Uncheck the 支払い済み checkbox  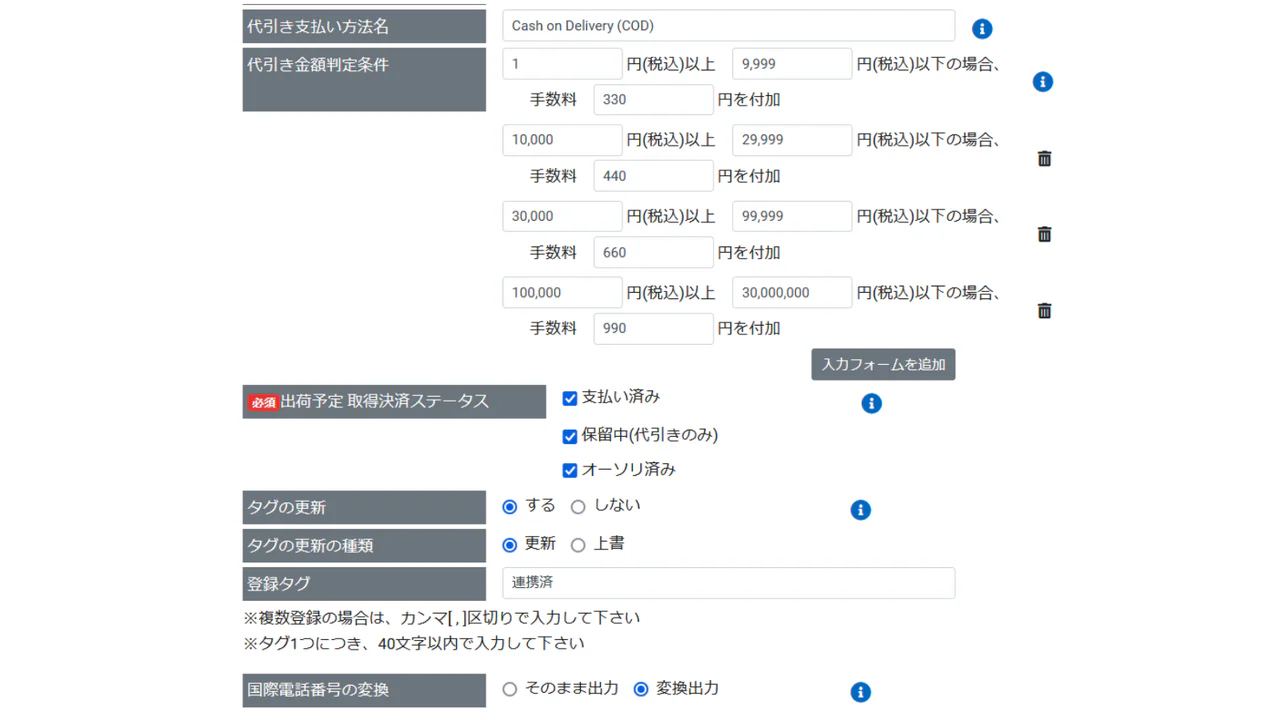click(570, 398)
